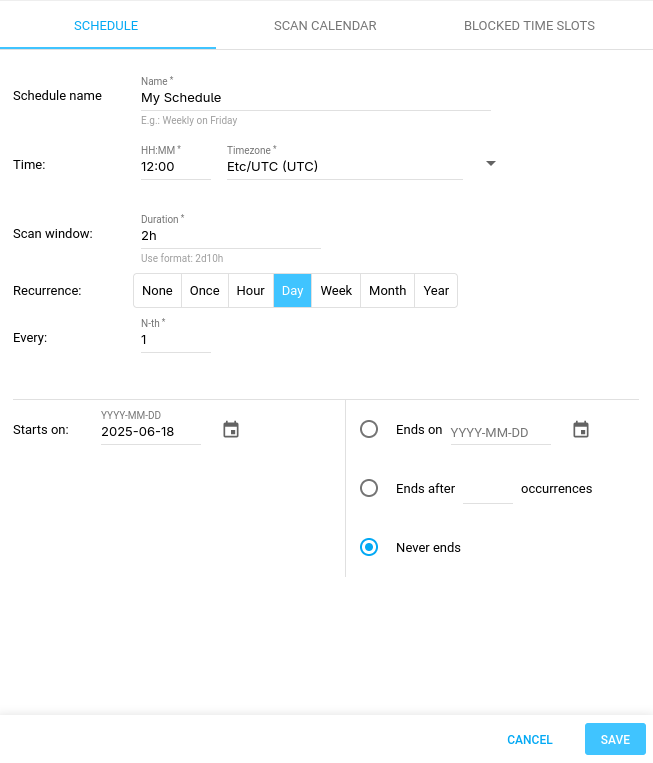The width and height of the screenshot is (653, 763).
Task: Select the Ends on radio button
Action: [x=369, y=429]
